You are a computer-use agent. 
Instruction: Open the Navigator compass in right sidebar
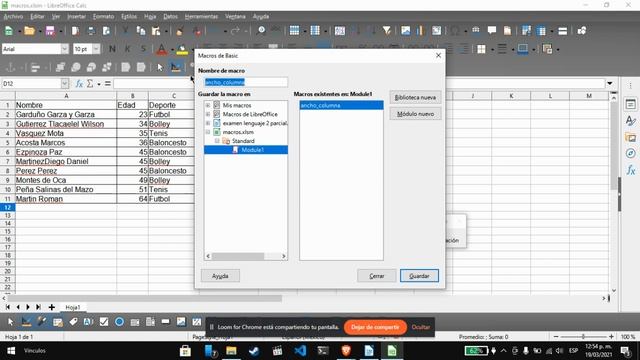[x=631, y=153]
